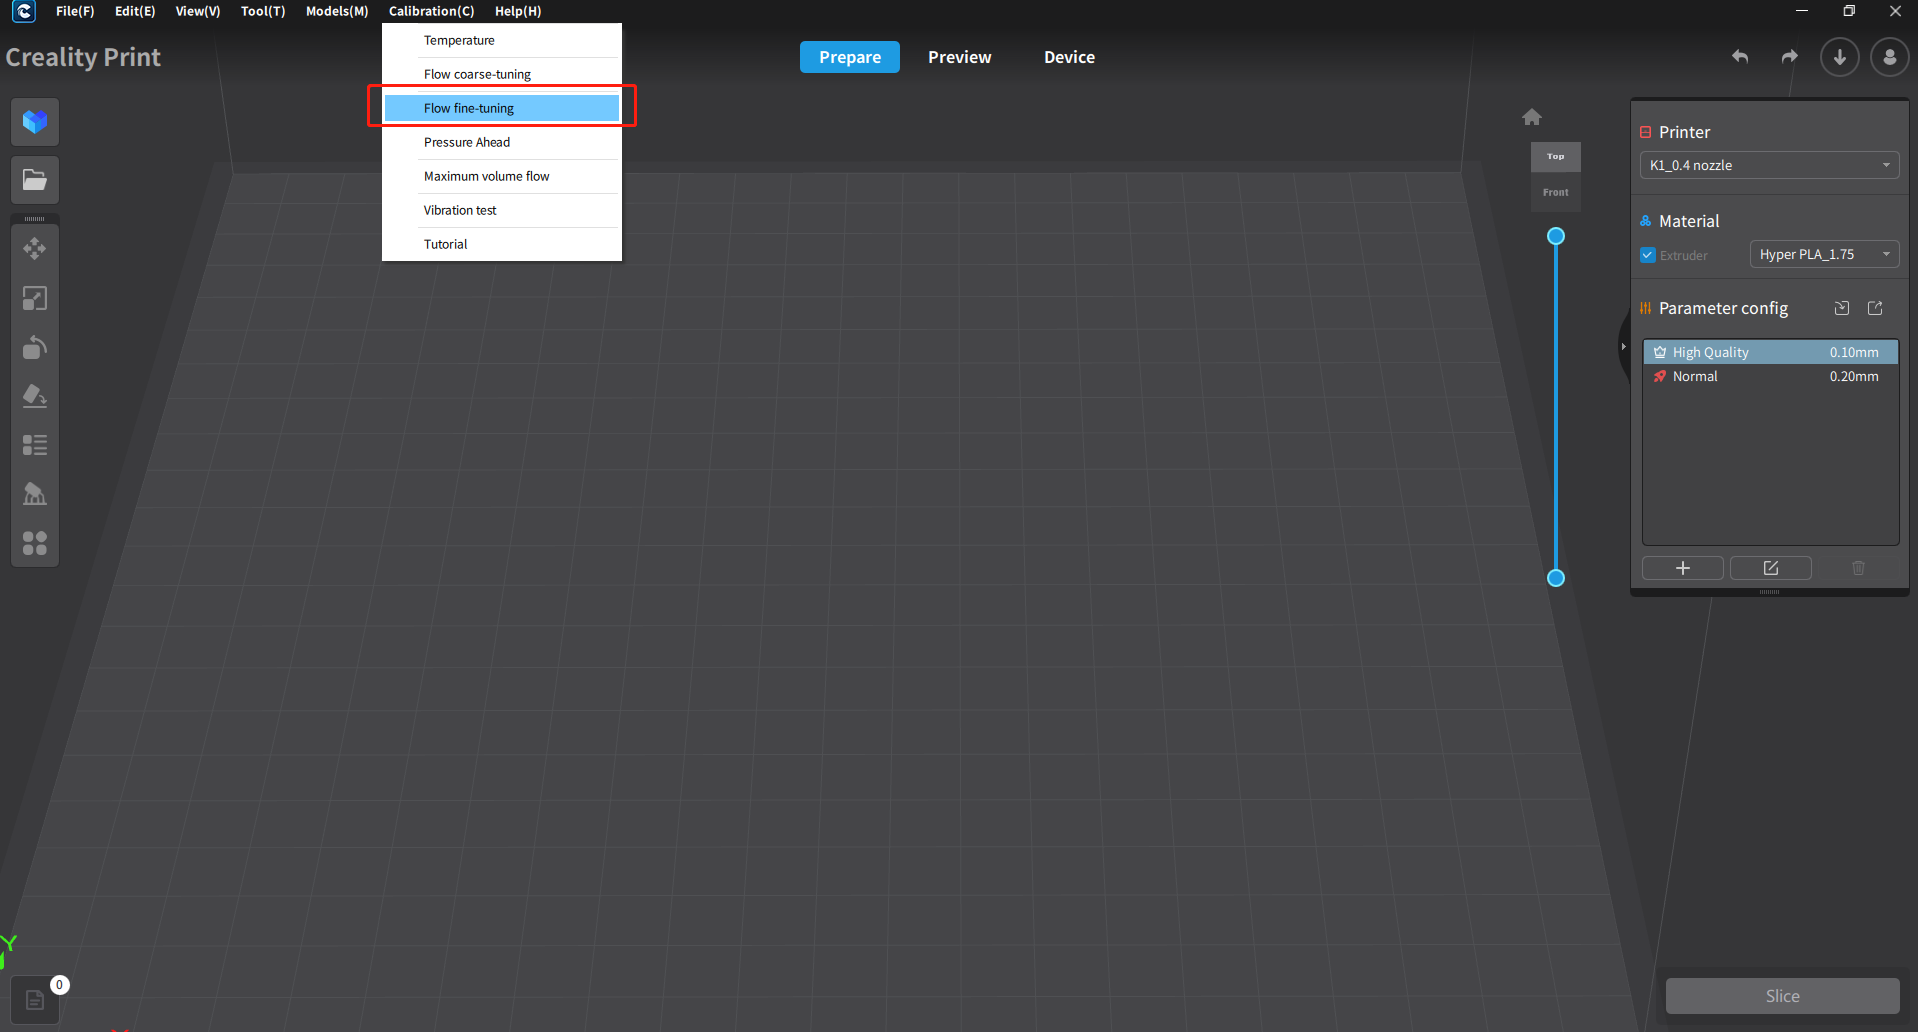Open the K1_0.4 nozzle printer dropdown
Viewport: 1918px width, 1032px height.
point(1769,165)
